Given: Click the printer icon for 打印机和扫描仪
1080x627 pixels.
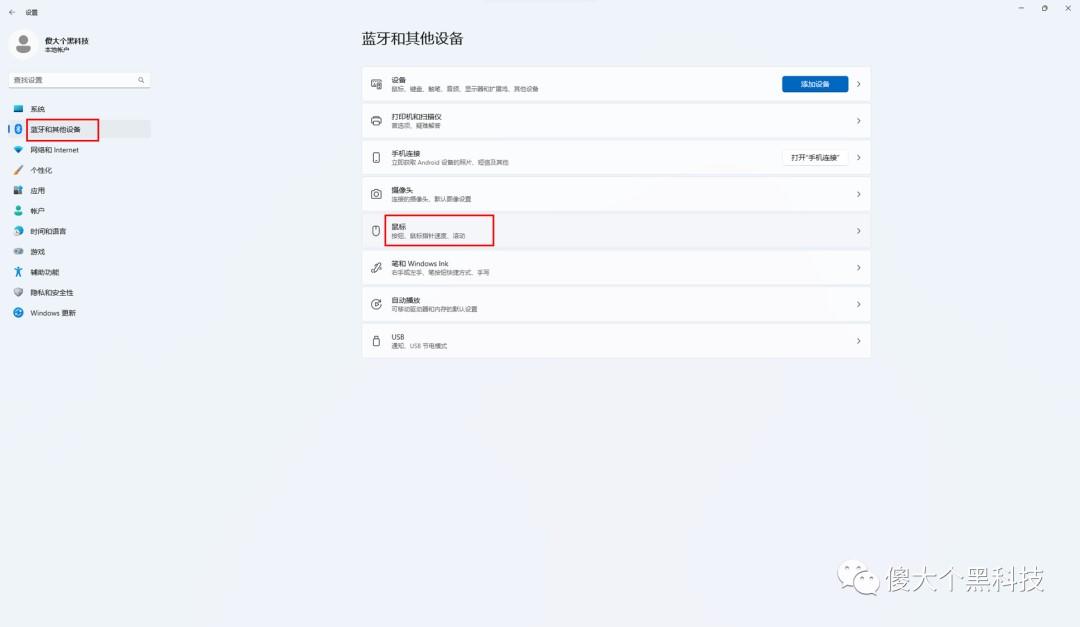Looking at the screenshot, I should click(376, 121).
